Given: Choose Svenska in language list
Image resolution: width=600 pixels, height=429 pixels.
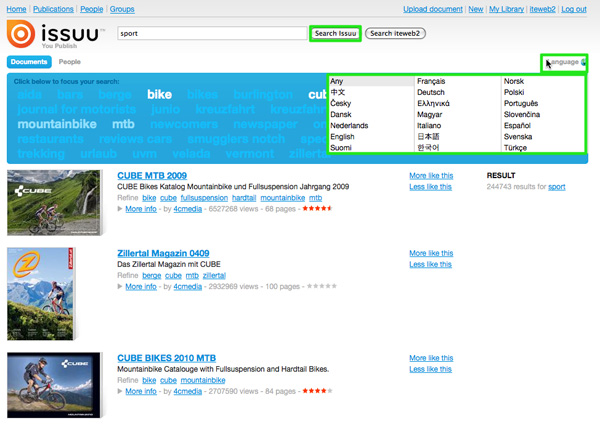Looking at the screenshot, I should 518,137.
